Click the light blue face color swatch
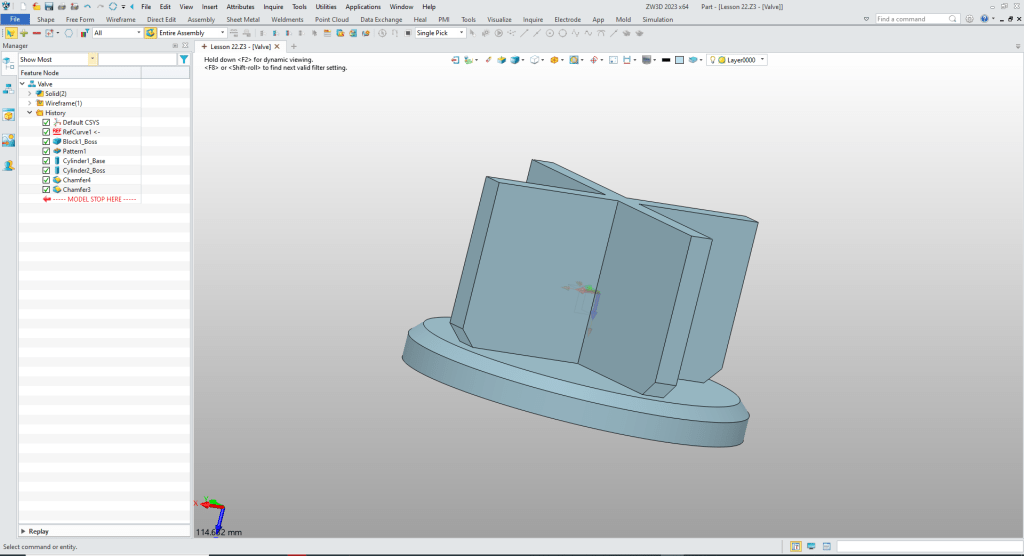The height and width of the screenshot is (556, 1024). [679, 60]
